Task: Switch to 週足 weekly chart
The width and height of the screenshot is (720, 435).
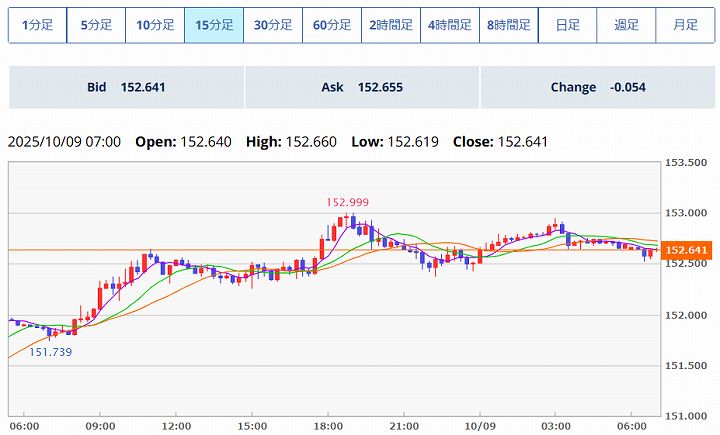Action: tap(627, 25)
